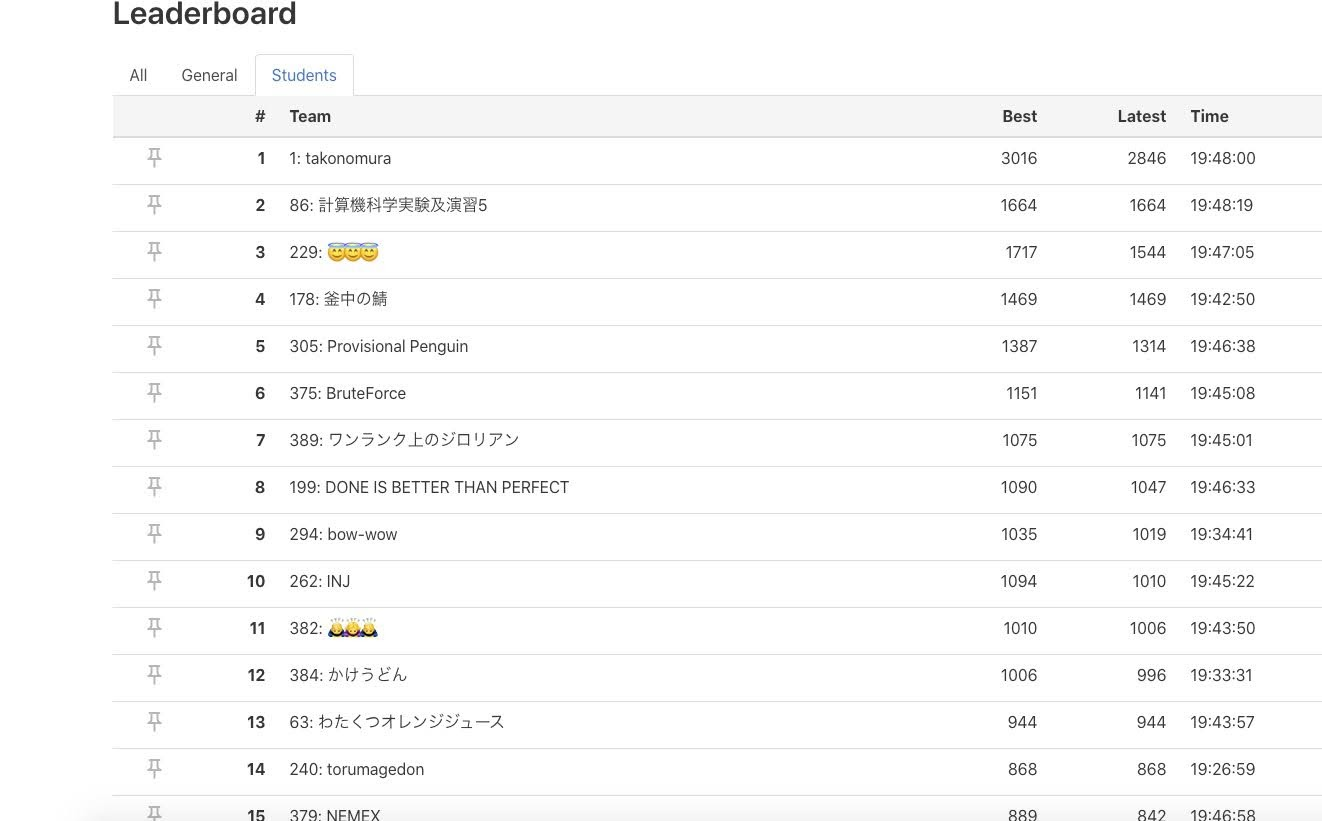The image size is (1322, 821).
Task: Open the General leaderboard tab
Action: pos(209,75)
